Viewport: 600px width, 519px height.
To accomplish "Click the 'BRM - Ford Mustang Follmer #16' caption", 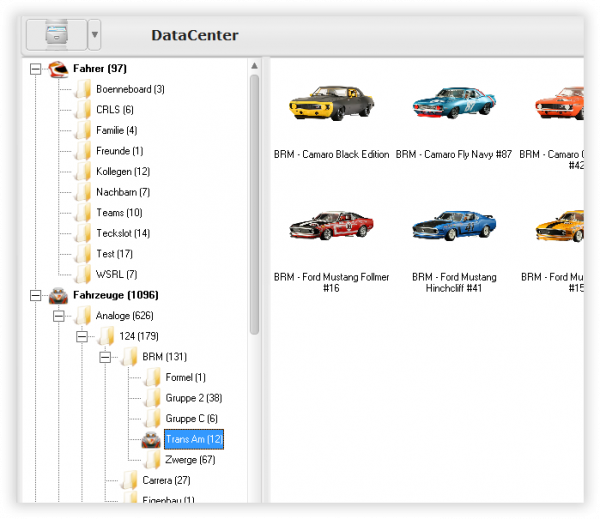I will [x=331, y=283].
